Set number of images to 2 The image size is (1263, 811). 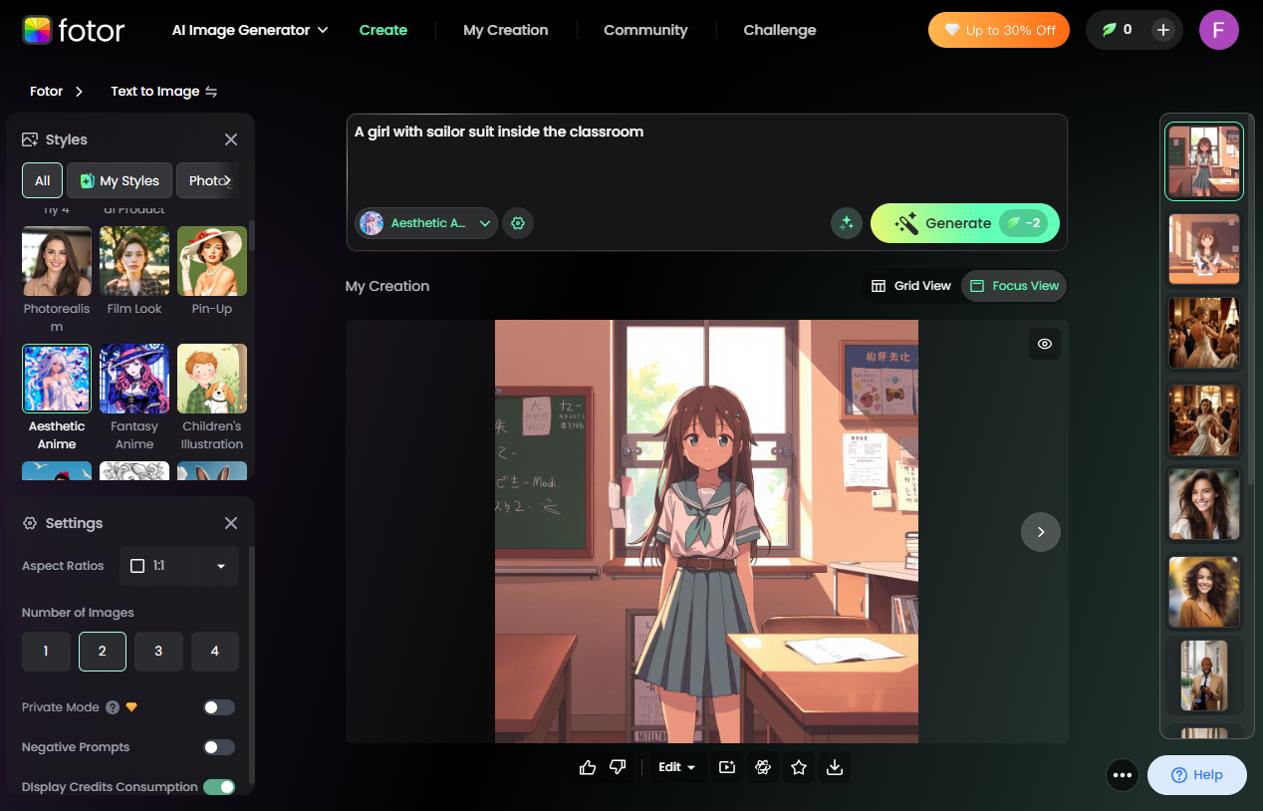[x=102, y=651]
